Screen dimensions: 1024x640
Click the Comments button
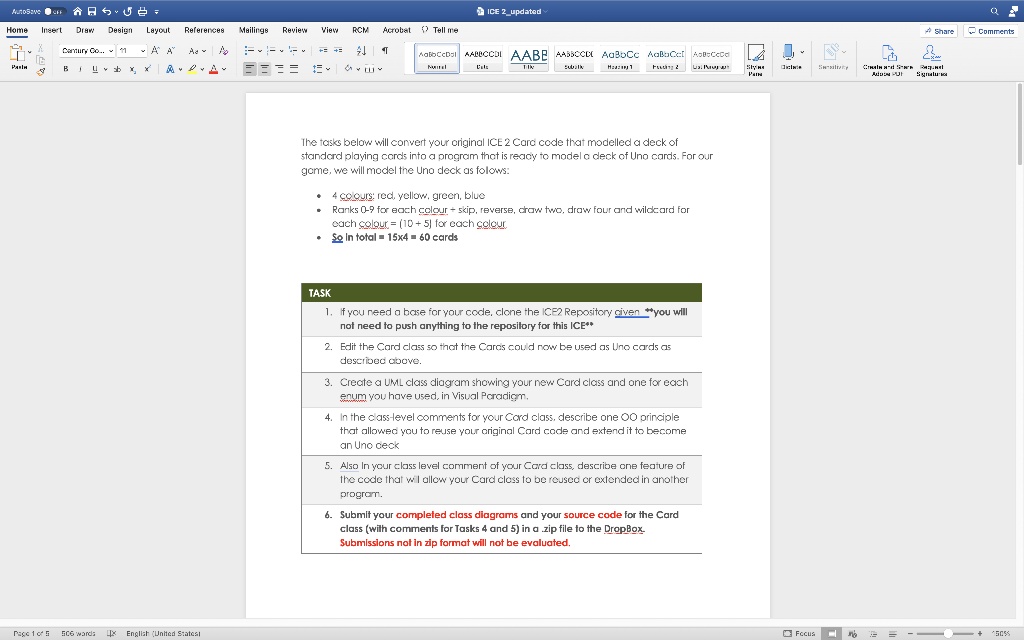tap(990, 30)
